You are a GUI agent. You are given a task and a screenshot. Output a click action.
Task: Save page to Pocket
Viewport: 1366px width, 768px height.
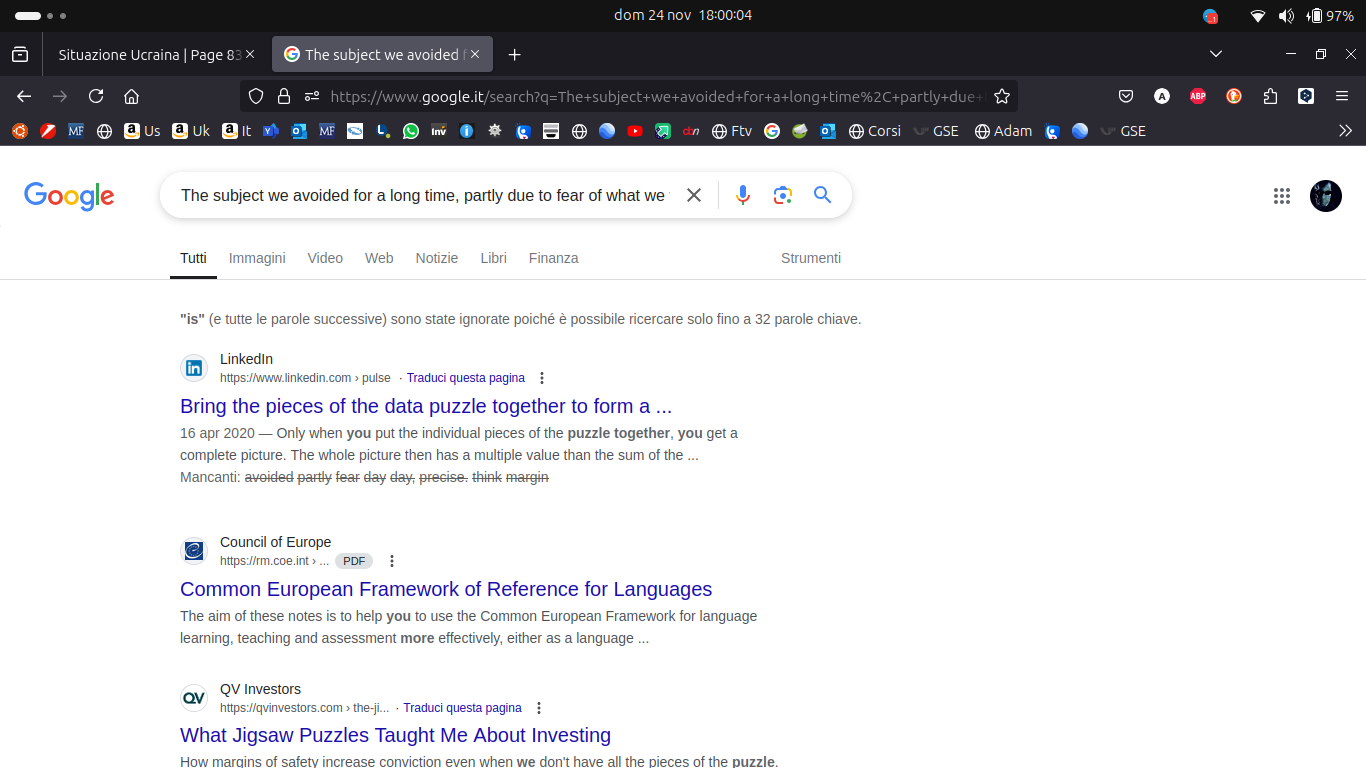[x=1126, y=96]
